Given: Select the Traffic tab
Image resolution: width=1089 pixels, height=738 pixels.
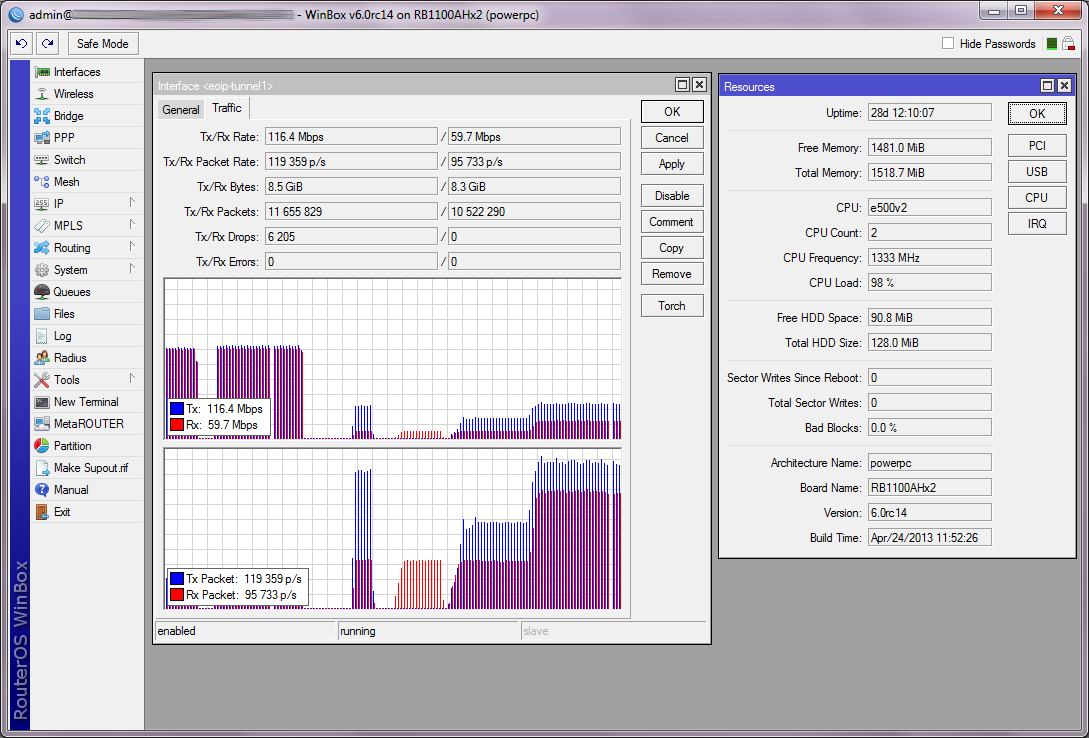Looking at the screenshot, I should (227, 108).
